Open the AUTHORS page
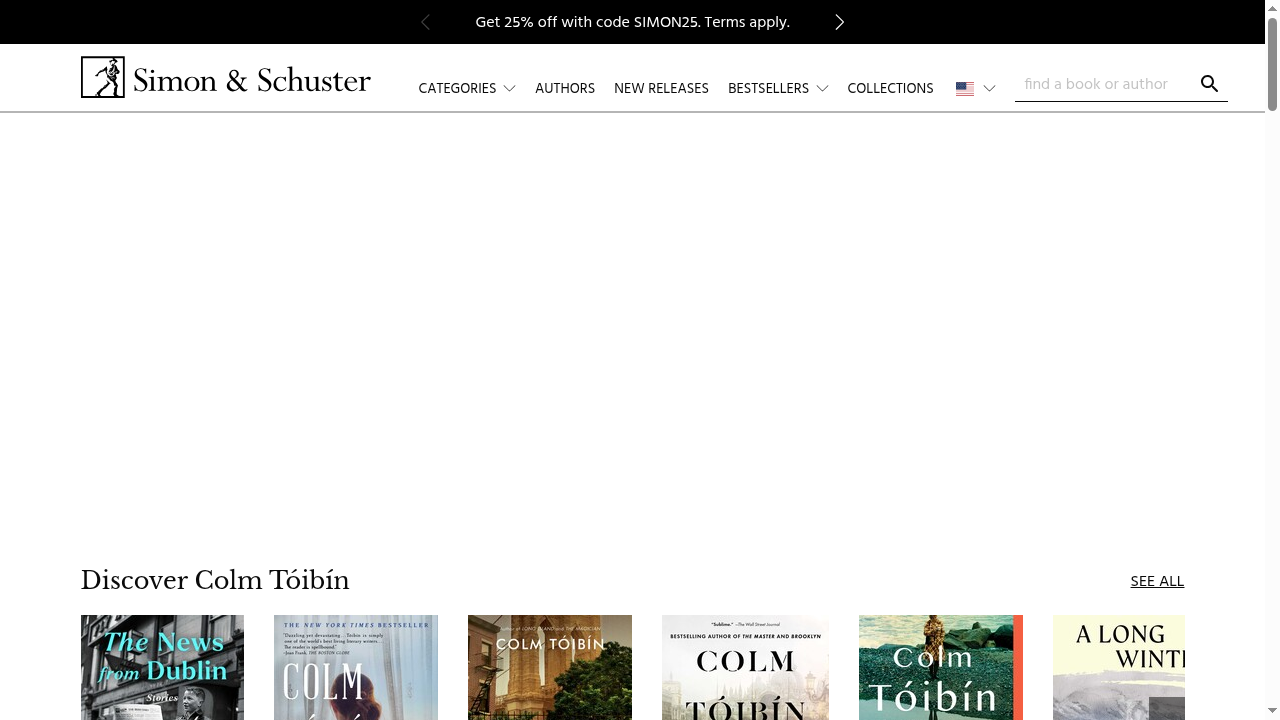This screenshot has width=1280, height=720. pyautogui.click(x=565, y=89)
